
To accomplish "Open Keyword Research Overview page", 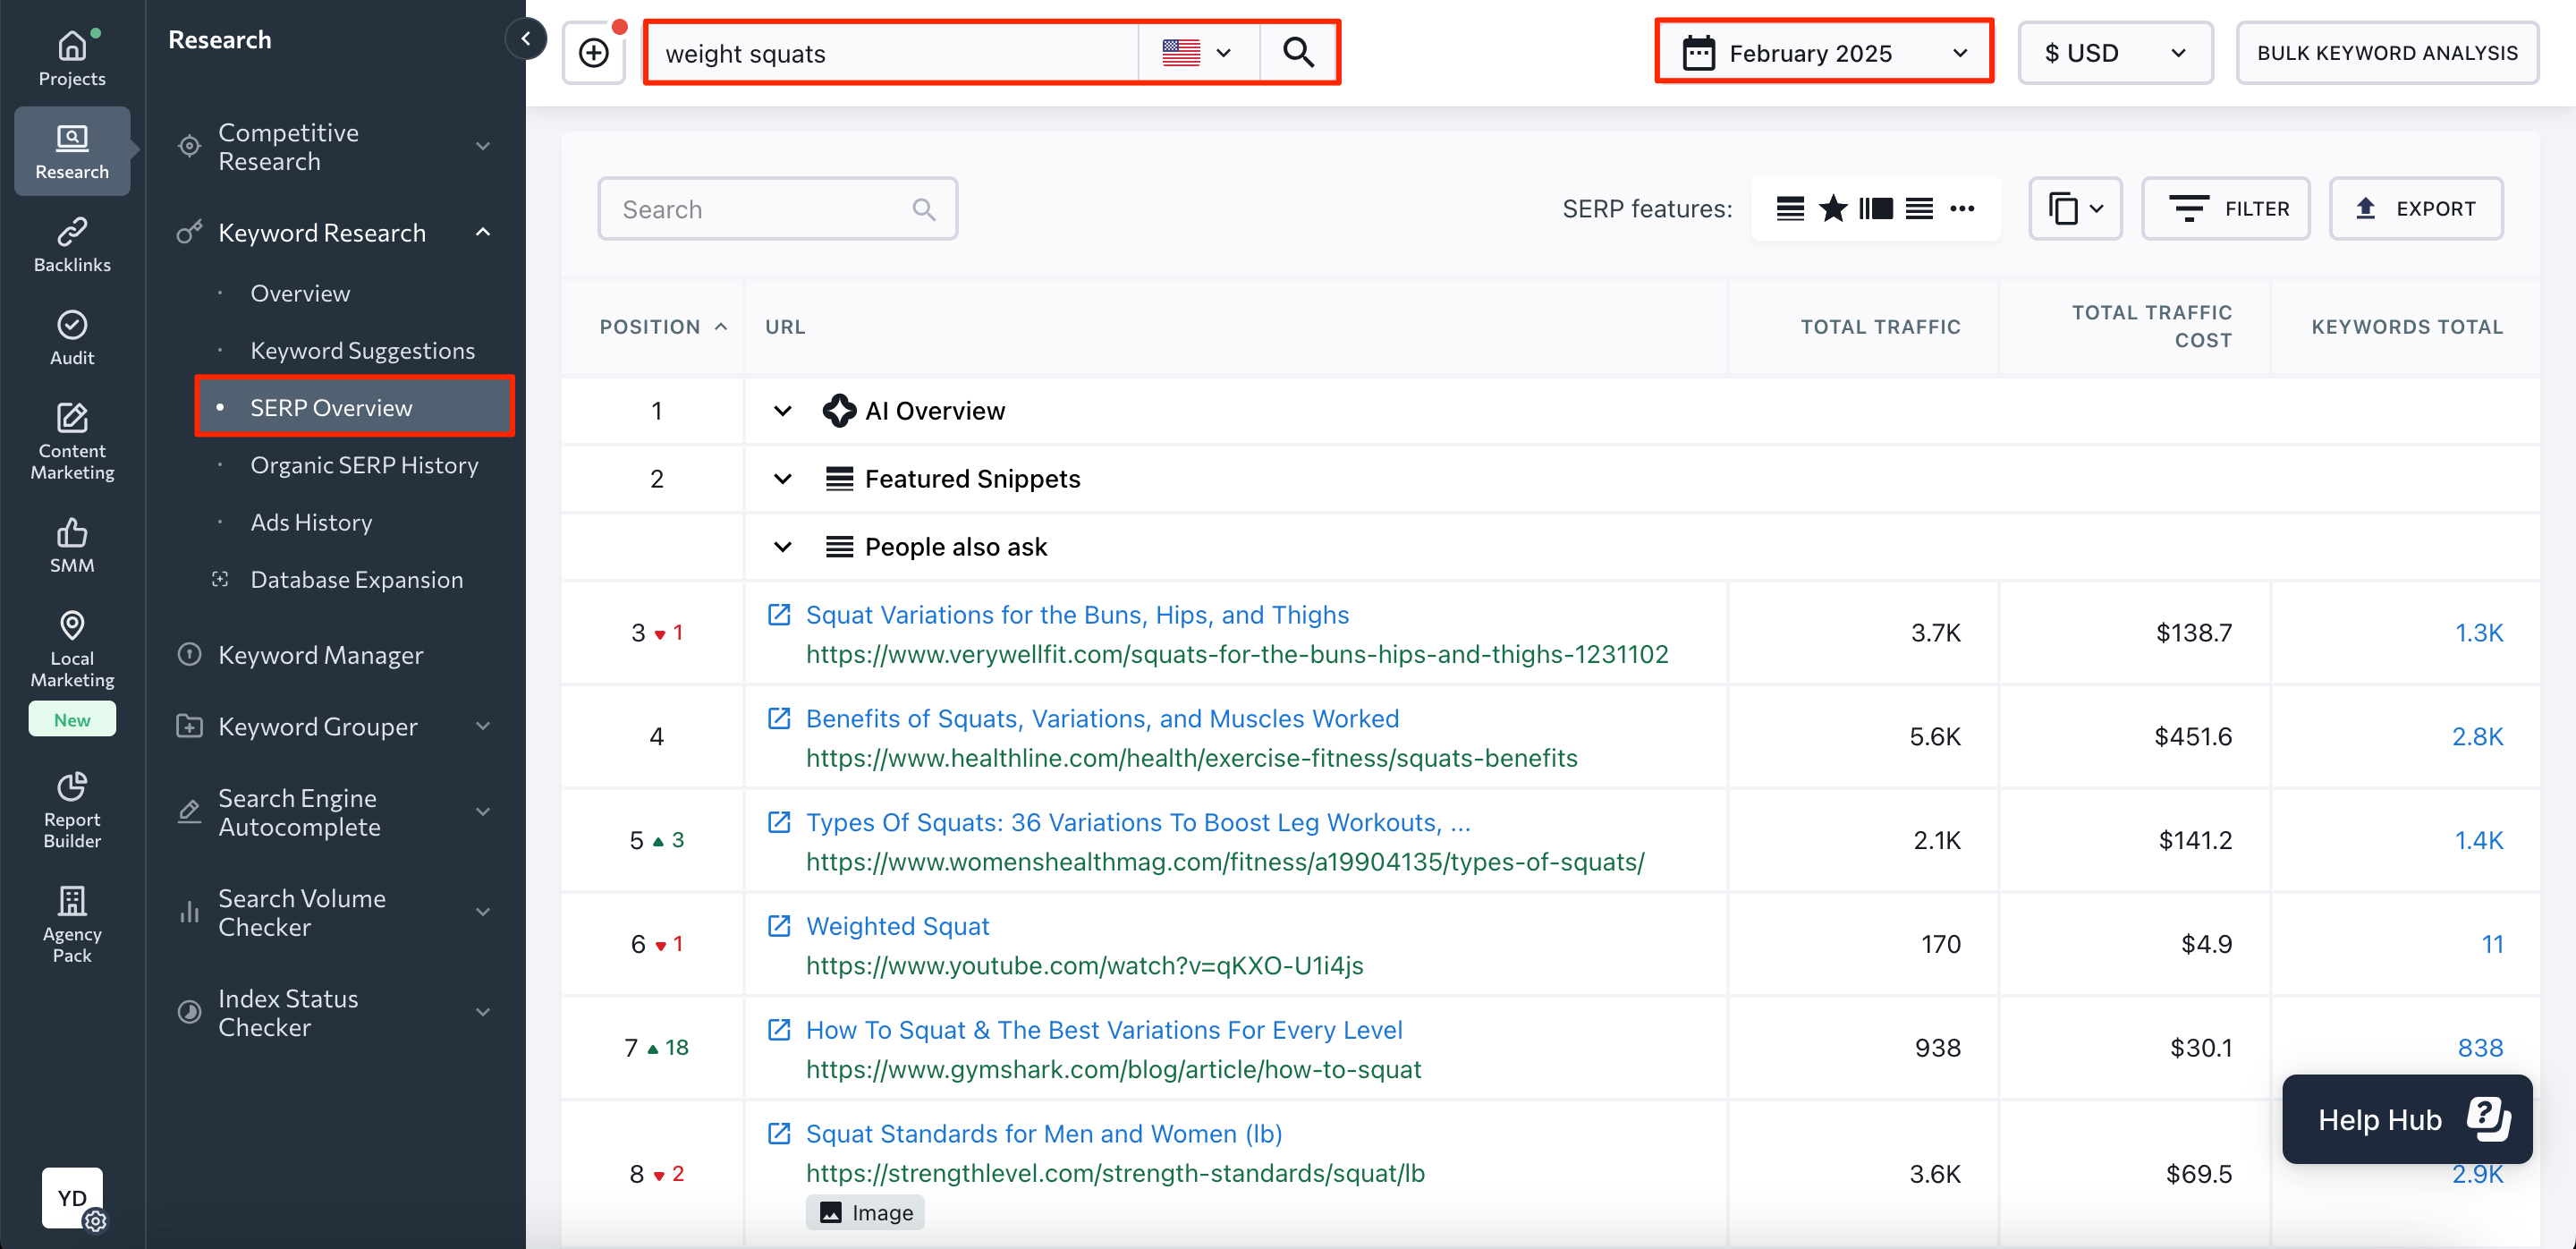I will (x=300, y=293).
